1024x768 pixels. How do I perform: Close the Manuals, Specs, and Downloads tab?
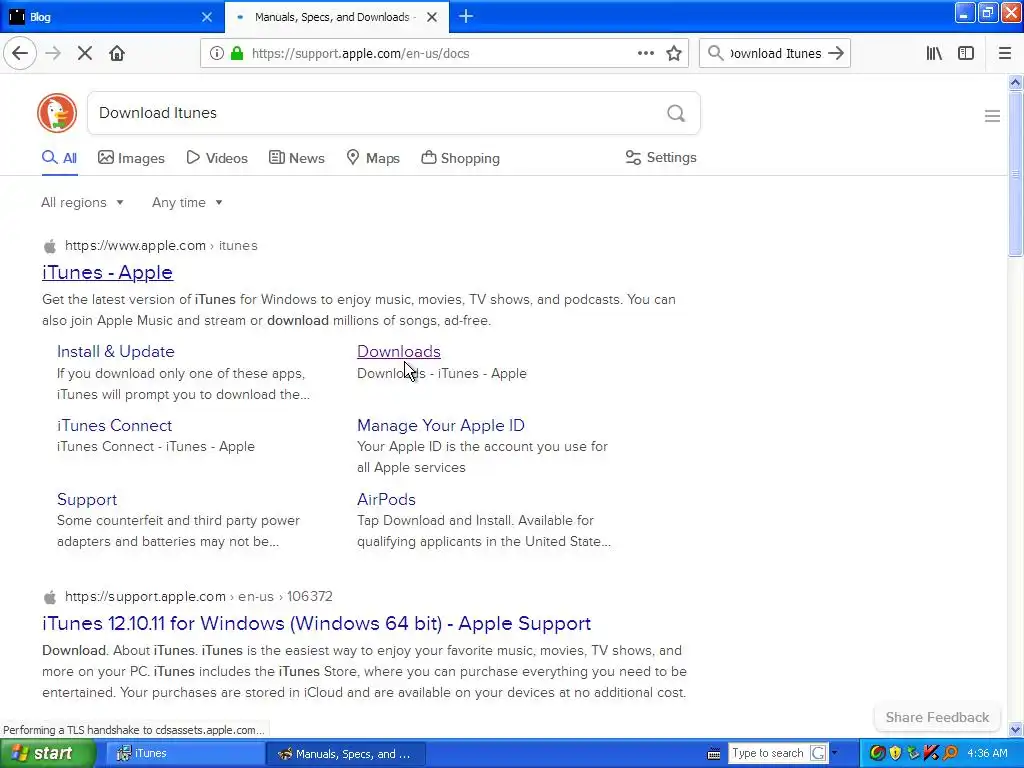pyautogui.click(x=432, y=17)
